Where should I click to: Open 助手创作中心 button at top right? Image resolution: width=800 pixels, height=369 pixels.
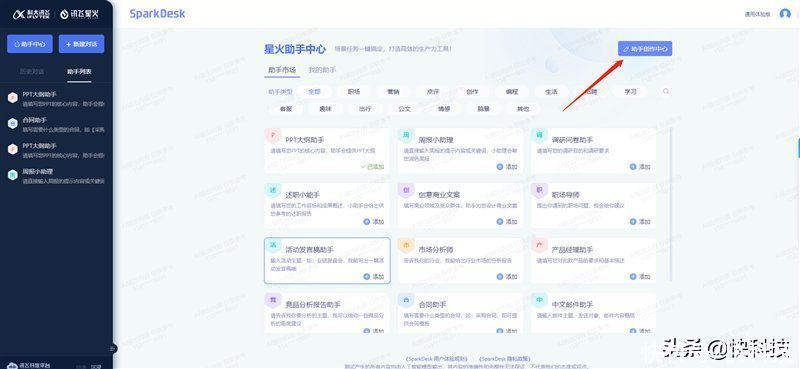[645, 48]
